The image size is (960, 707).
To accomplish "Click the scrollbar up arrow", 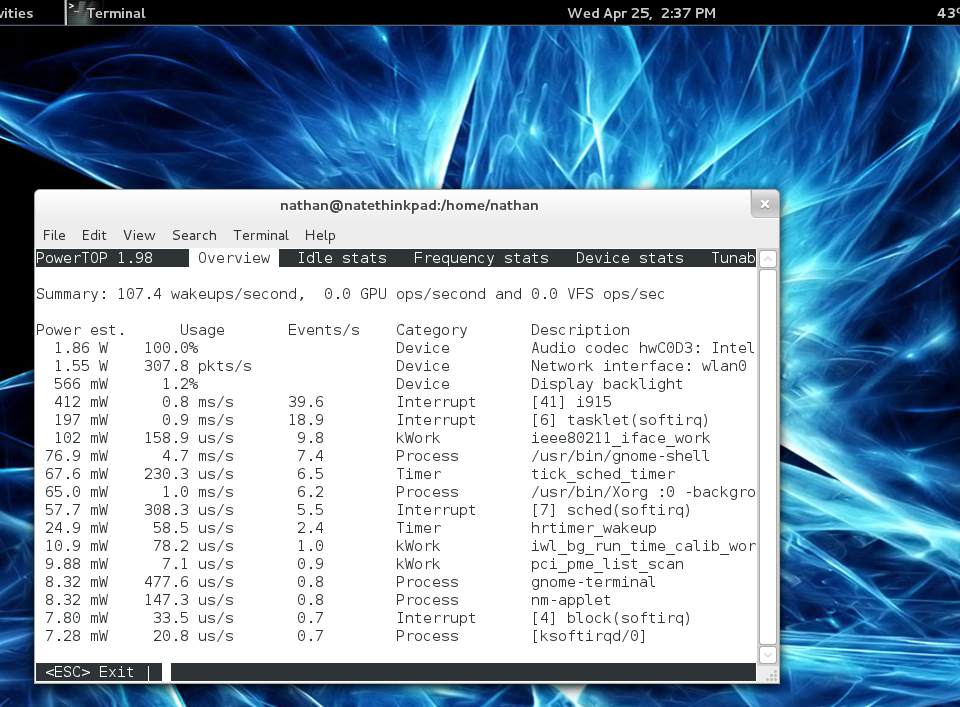I will pyautogui.click(x=767, y=259).
